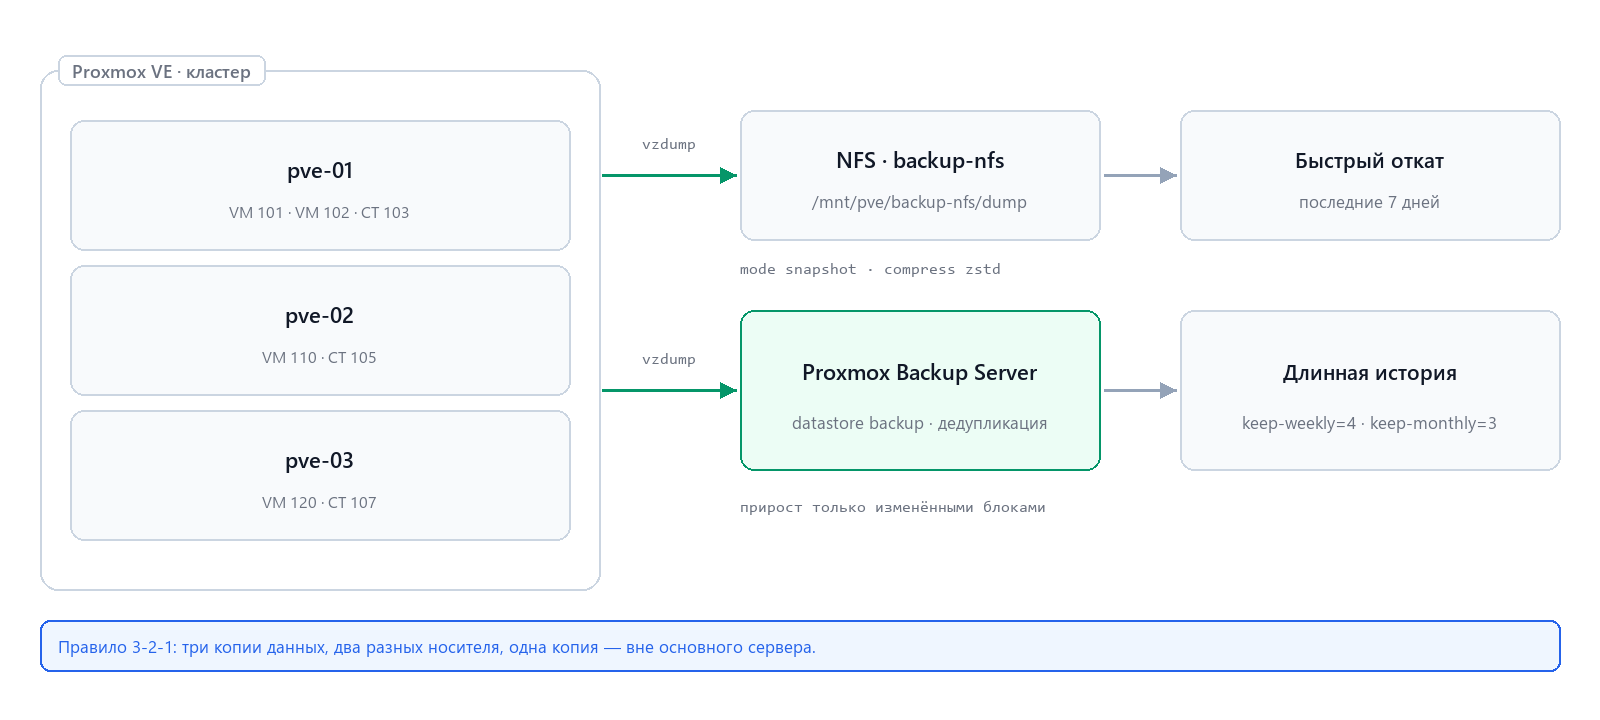
Task: Select the pve-02 node box
Action: pos(320,331)
